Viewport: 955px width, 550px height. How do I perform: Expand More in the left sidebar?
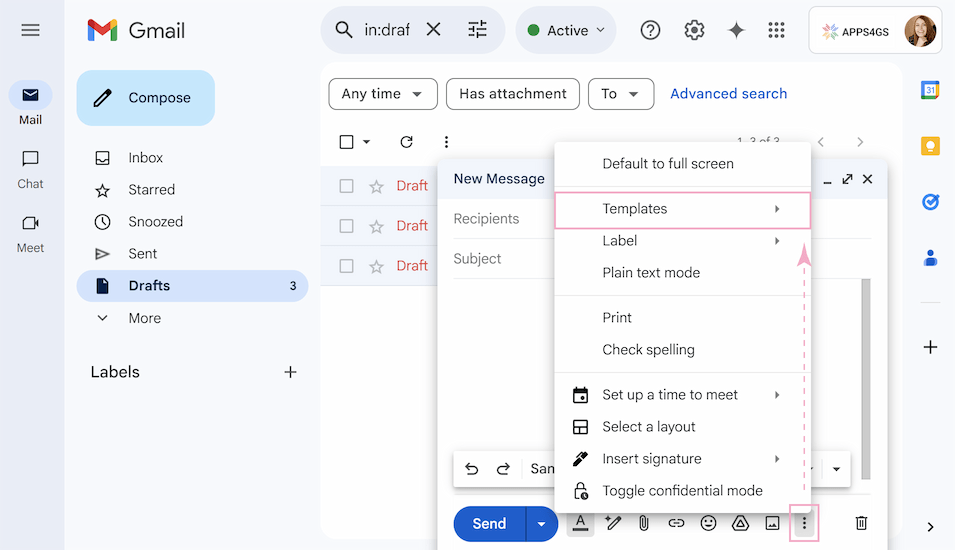point(144,318)
